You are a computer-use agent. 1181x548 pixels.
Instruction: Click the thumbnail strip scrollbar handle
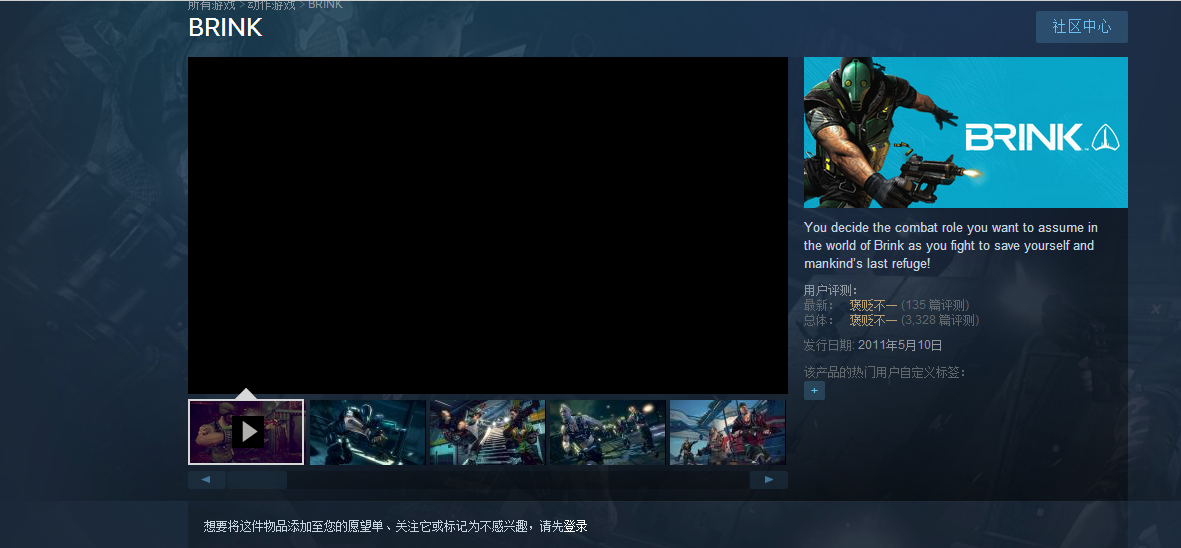coord(257,480)
